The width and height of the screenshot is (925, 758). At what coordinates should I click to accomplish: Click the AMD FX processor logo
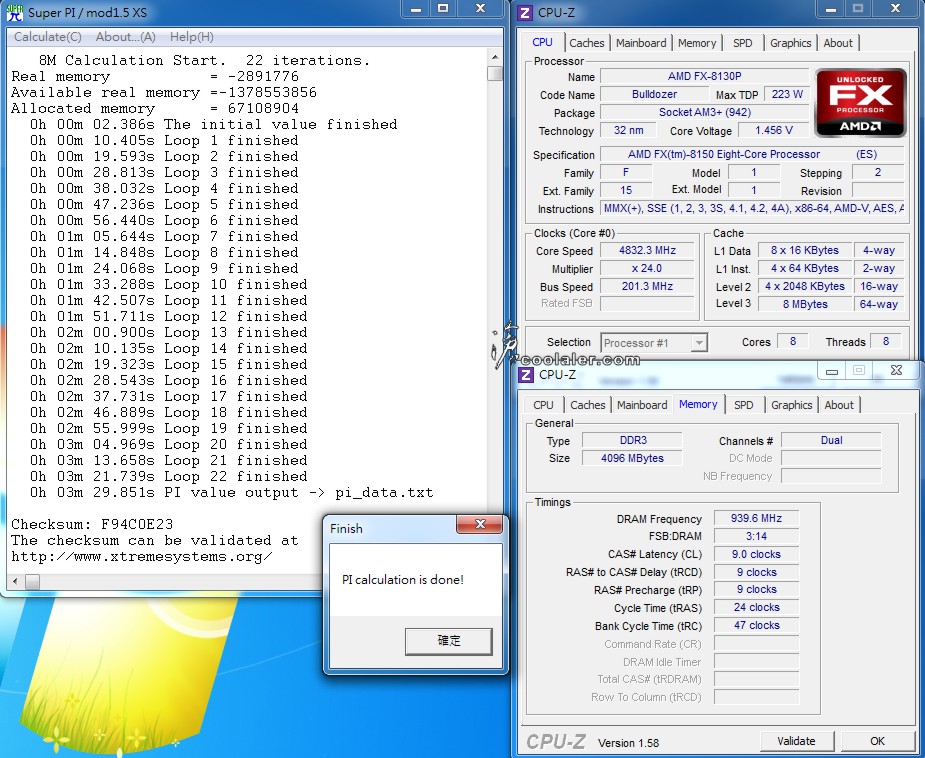point(860,103)
